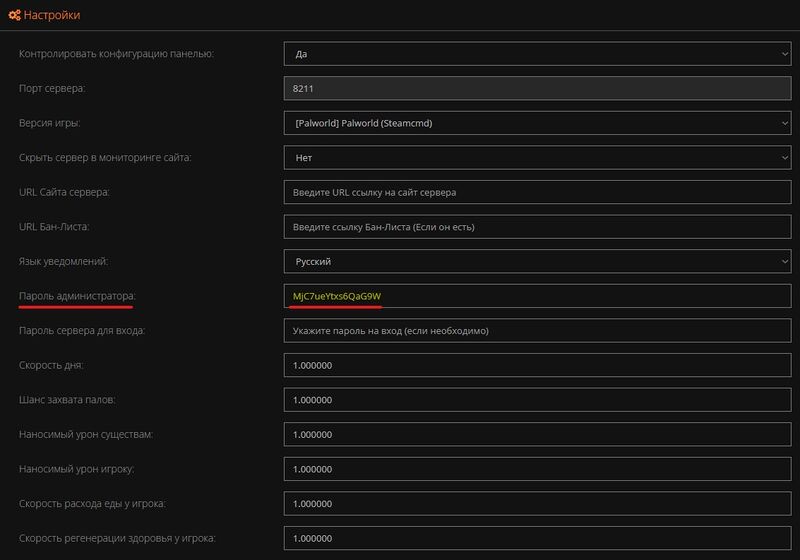Screen dimensions: 800x560
Task: Click the label 'Пароль администратора:'
Action: point(77,296)
